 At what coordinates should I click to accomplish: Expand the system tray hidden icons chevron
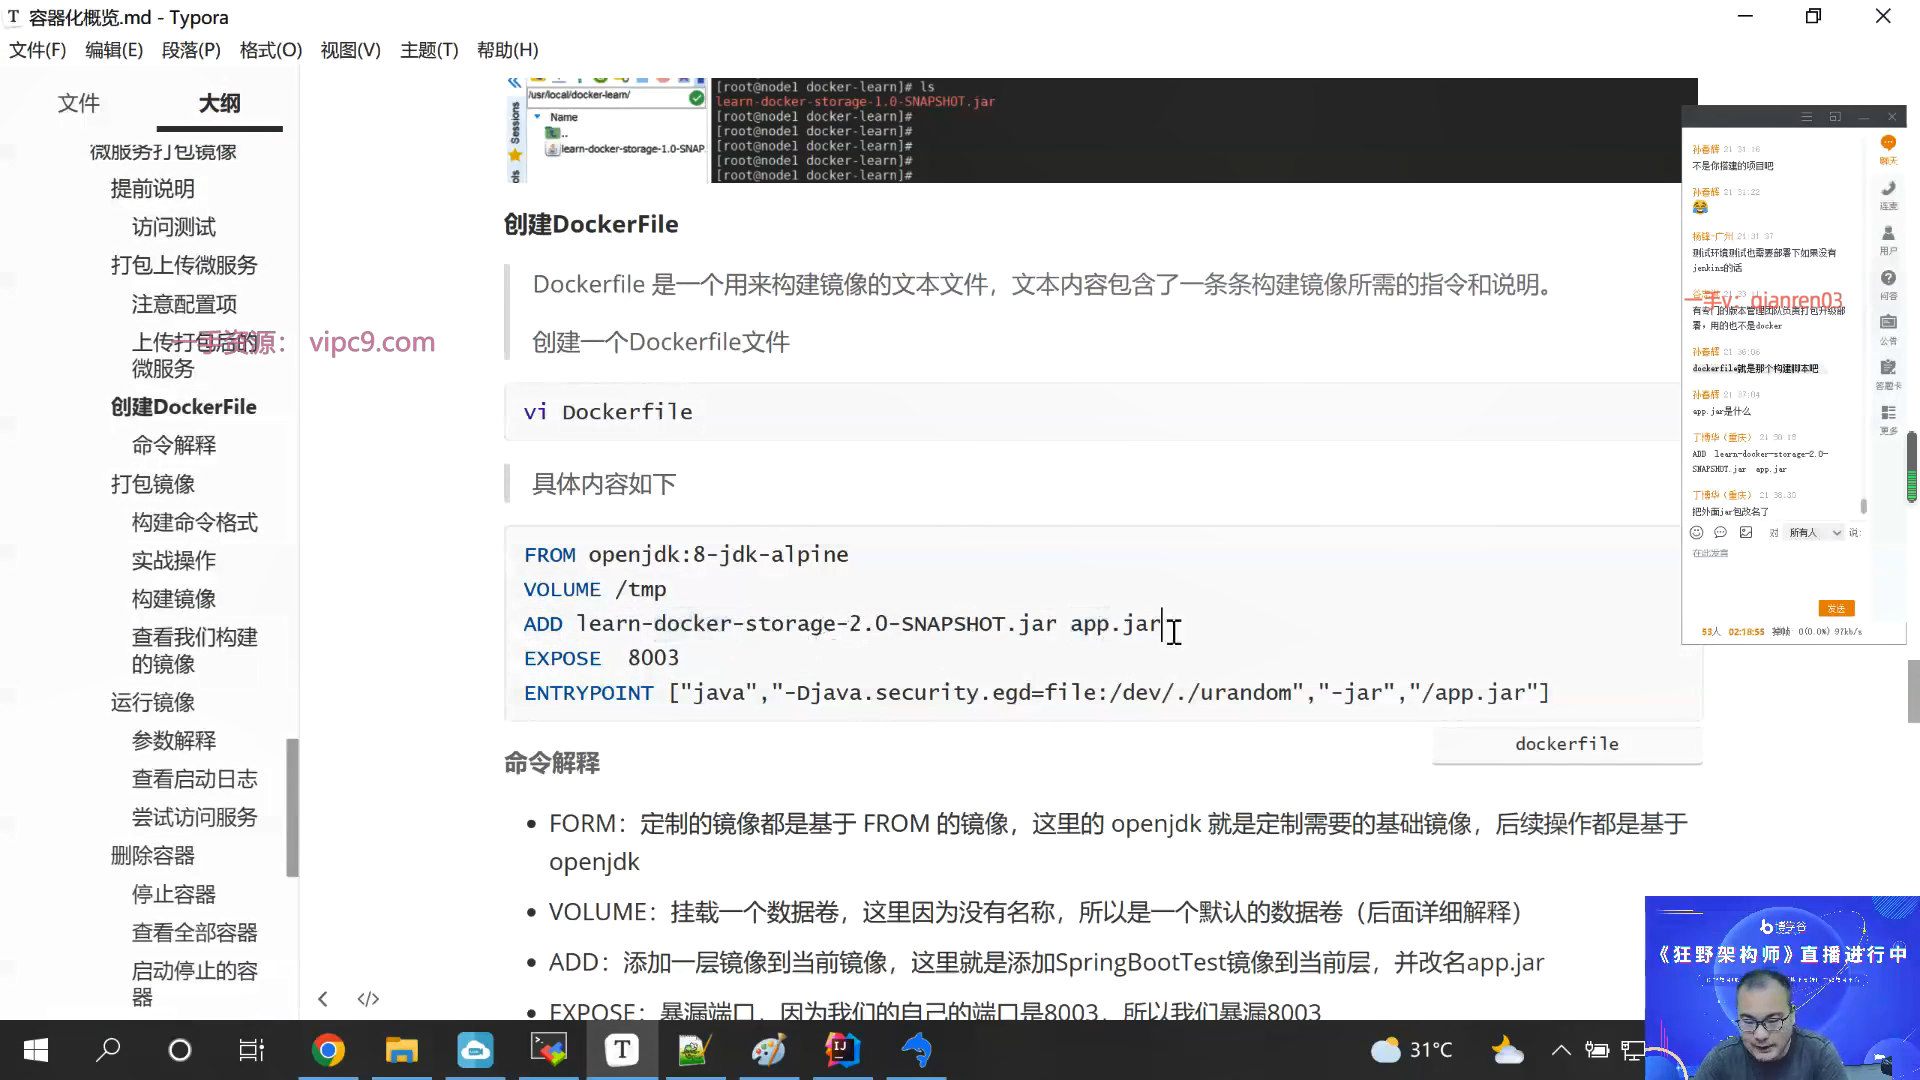click(x=1560, y=1050)
